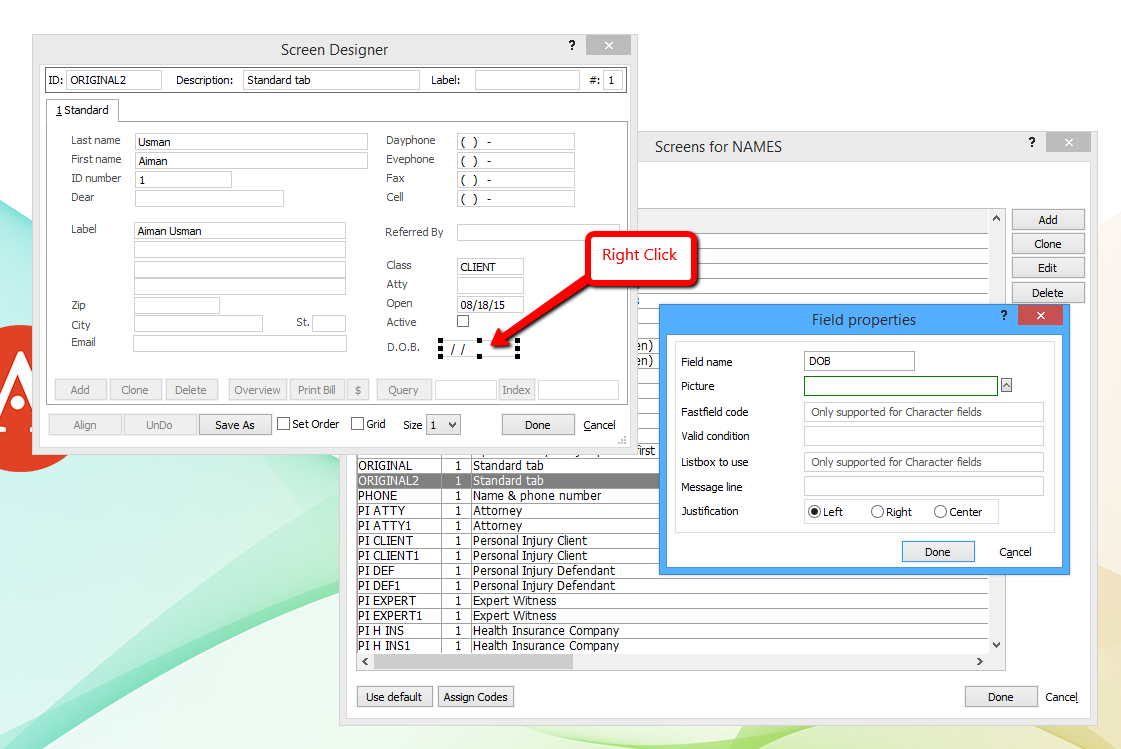Click the Save As button
1121x749 pixels.
point(235,423)
